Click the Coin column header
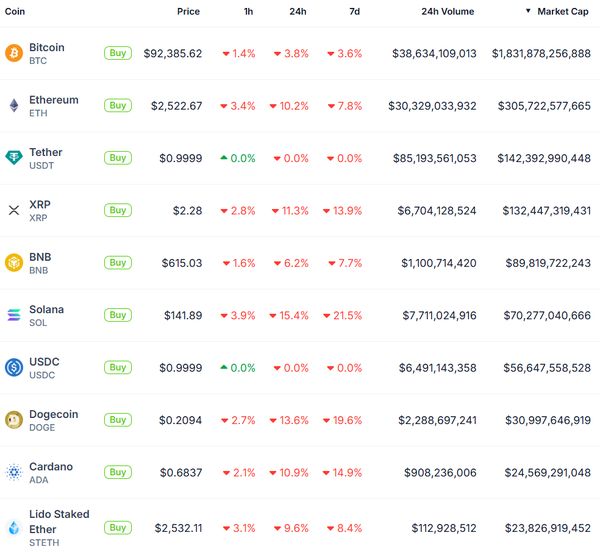Viewport: 600px width, 552px height. [15, 11]
